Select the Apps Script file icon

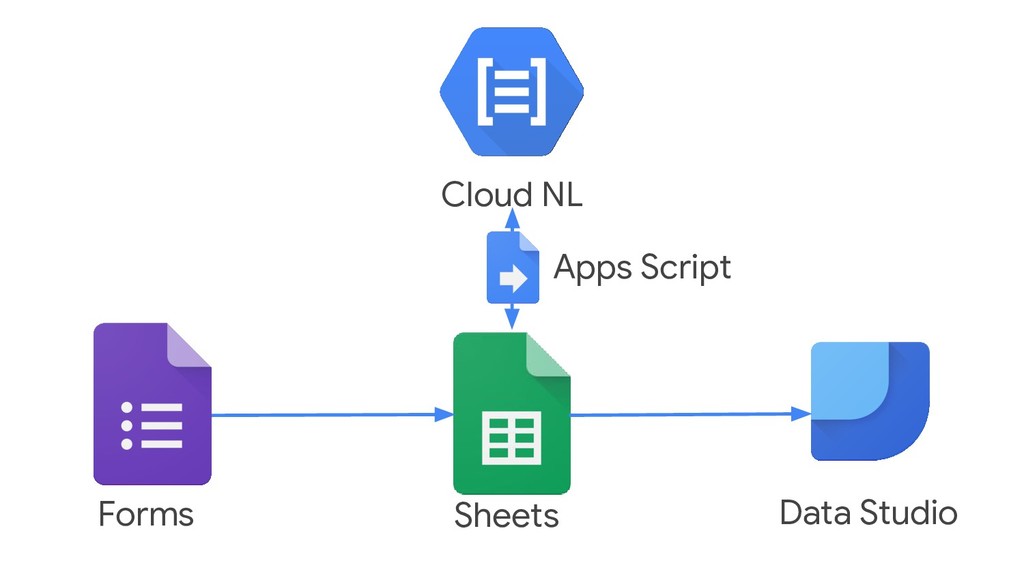coord(513,268)
